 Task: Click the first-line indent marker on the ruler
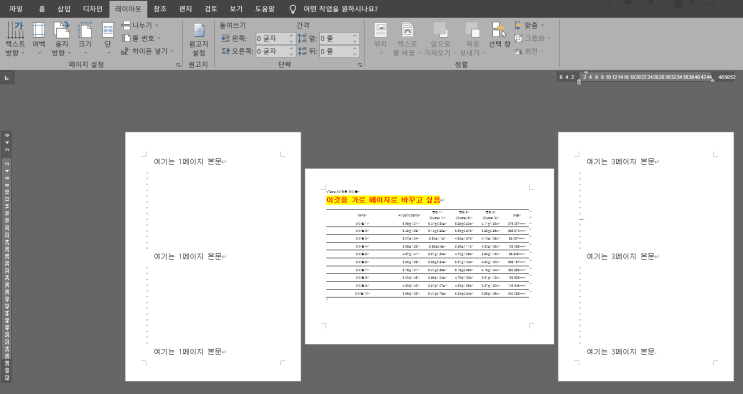point(586,73)
